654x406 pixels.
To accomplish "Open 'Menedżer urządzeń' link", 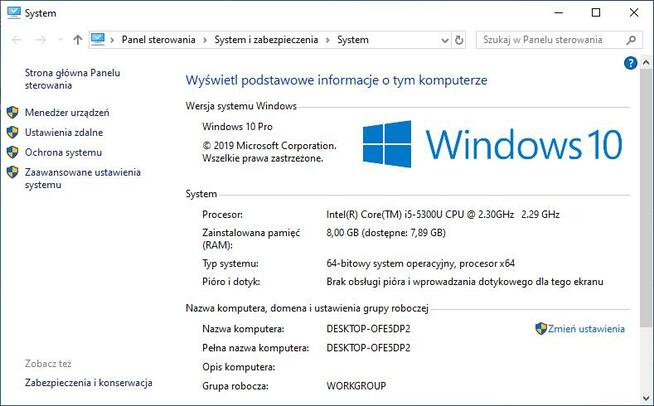I will coord(67,113).
